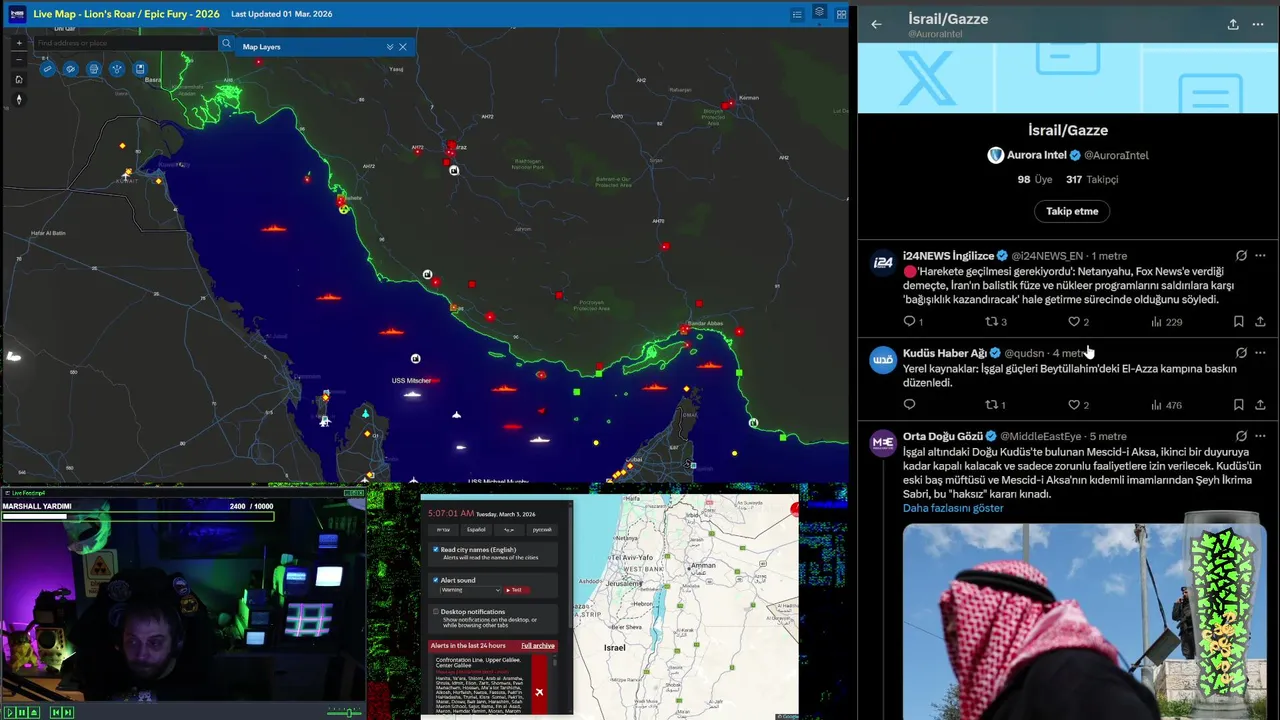
Task: Repost the i24NEWS post
Action: click(992, 321)
